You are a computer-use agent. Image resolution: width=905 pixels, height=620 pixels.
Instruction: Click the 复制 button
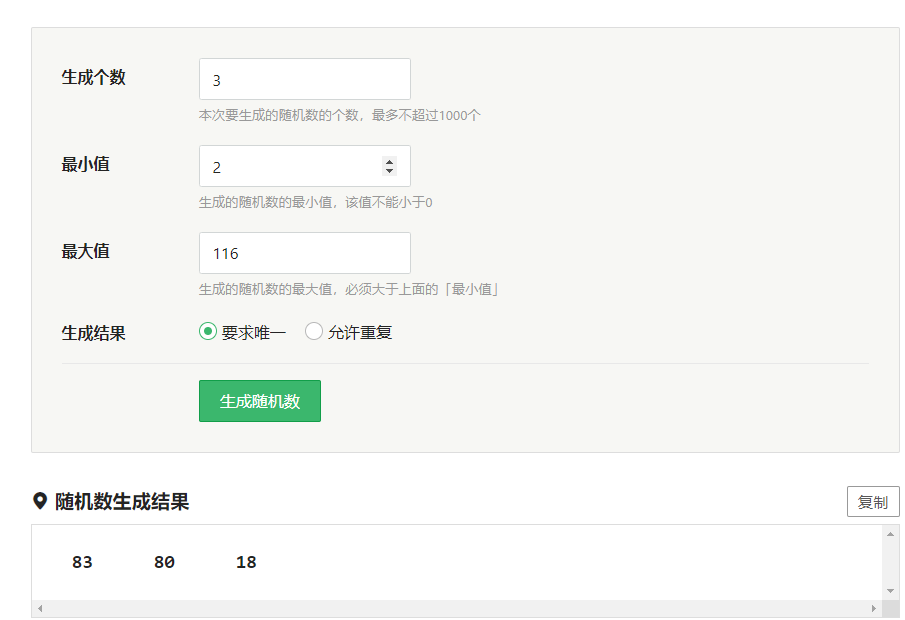tap(873, 502)
